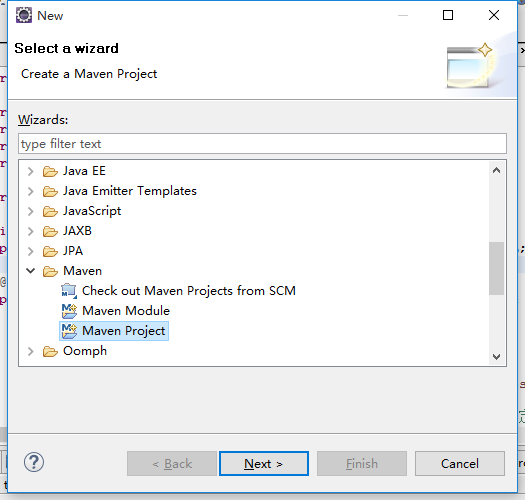Collapse the Maven category
Image resolution: width=525 pixels, height=500 pixels.
point(30,271)
